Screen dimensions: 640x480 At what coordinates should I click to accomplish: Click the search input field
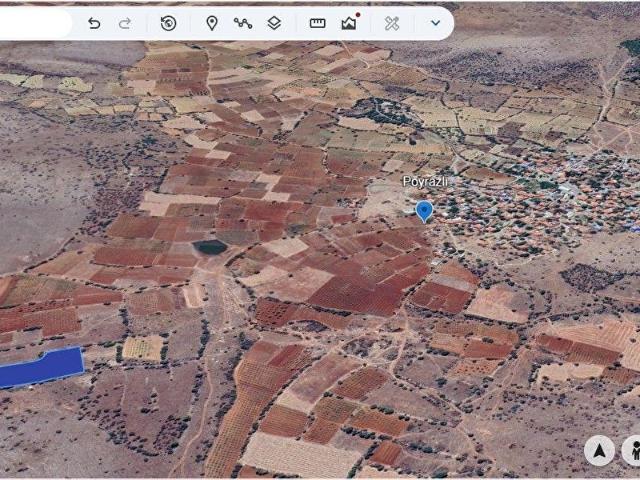35,23
